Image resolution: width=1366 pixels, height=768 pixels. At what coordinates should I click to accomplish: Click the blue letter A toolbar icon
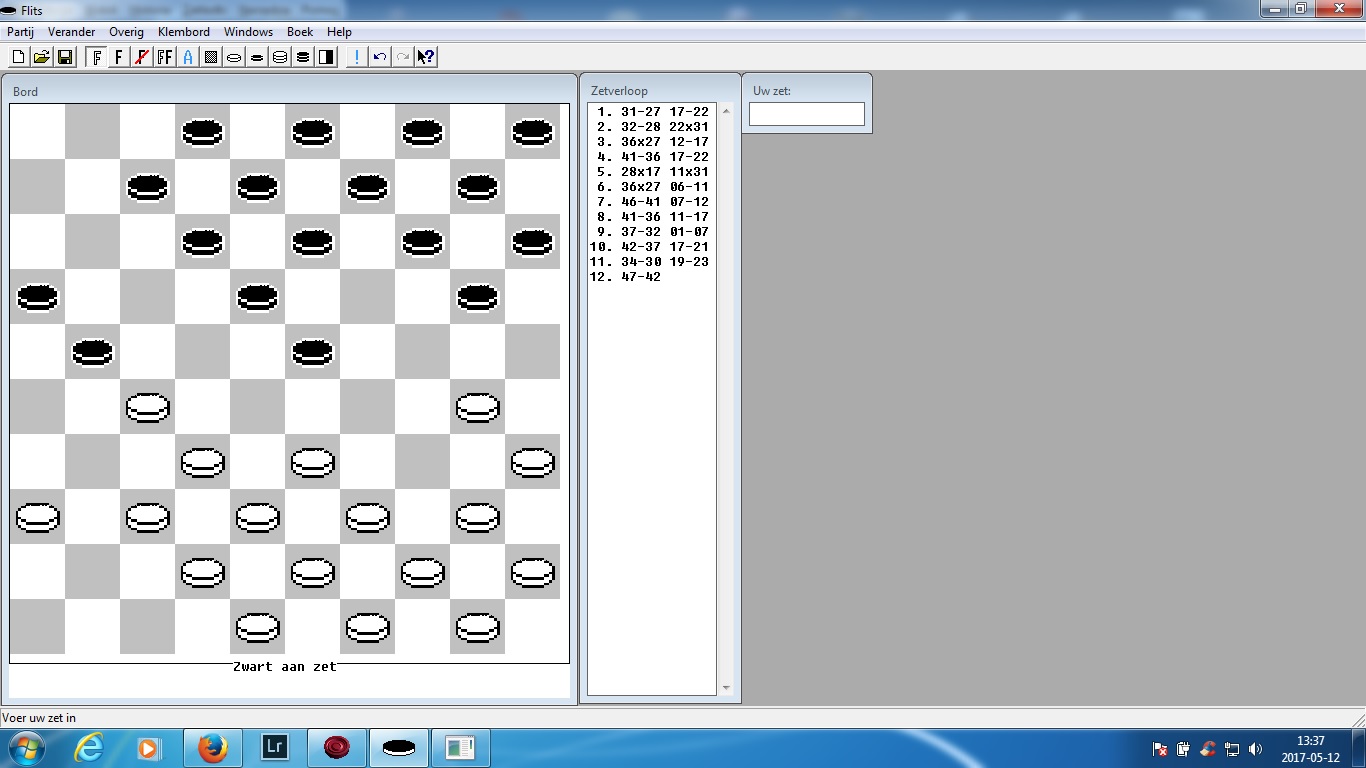point(187,57)
